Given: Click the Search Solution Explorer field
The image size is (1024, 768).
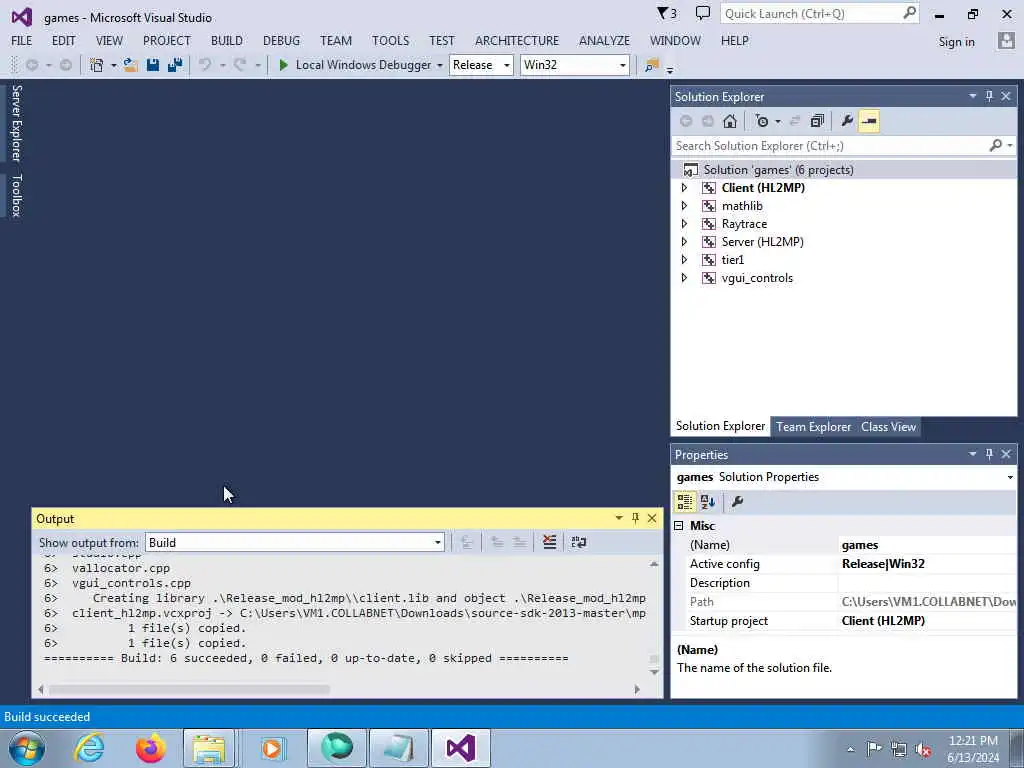Looking at the screenshot, I should pyautogui.click(x=831, y=146).
